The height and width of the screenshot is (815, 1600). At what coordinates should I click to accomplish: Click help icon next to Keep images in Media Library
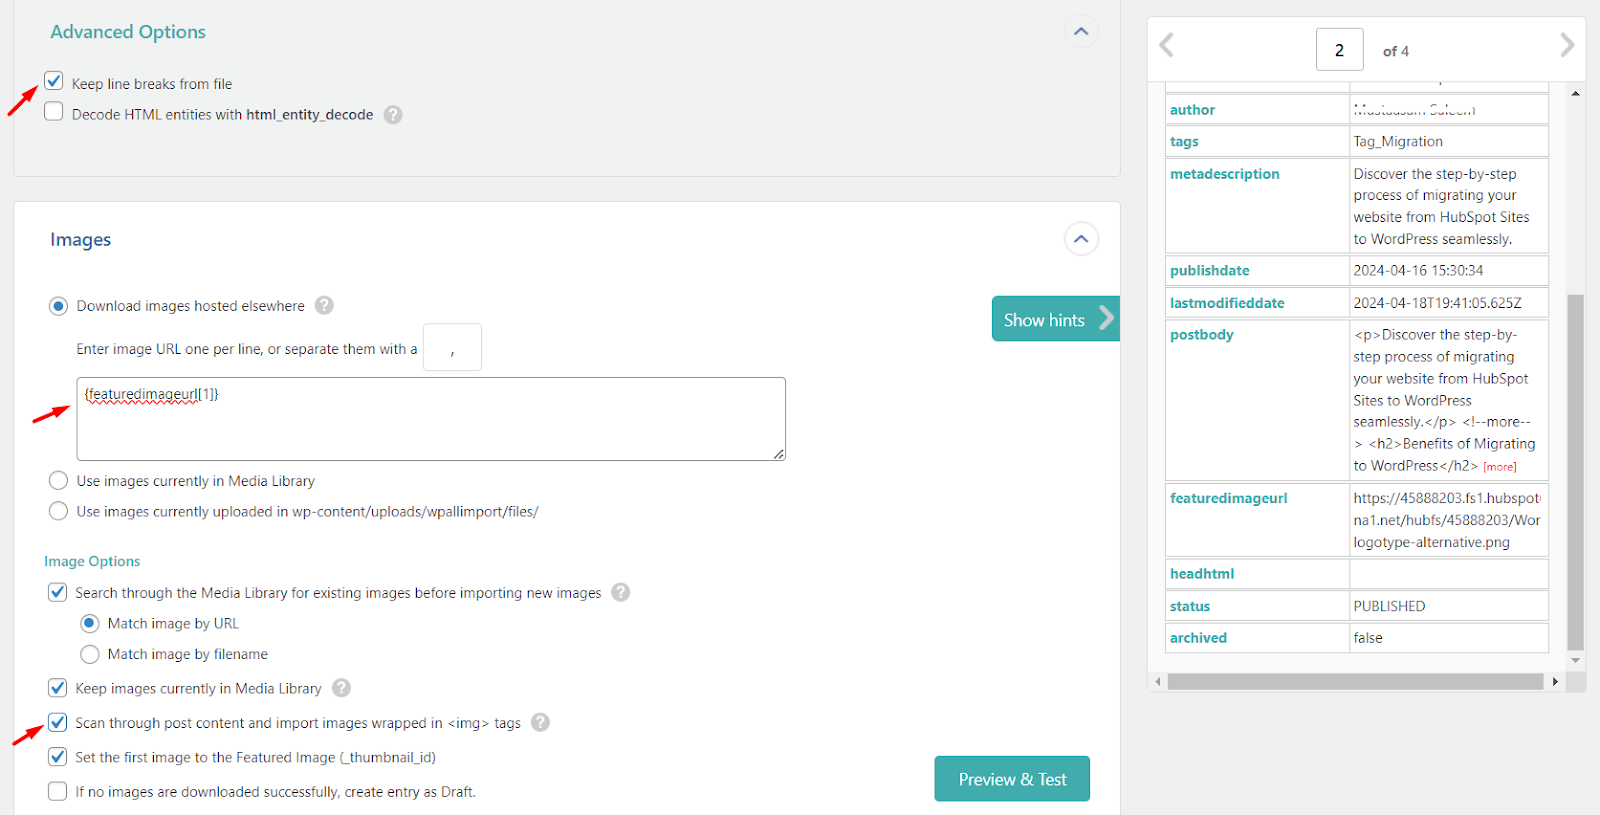pyautogui.click(x=341, y=688)
